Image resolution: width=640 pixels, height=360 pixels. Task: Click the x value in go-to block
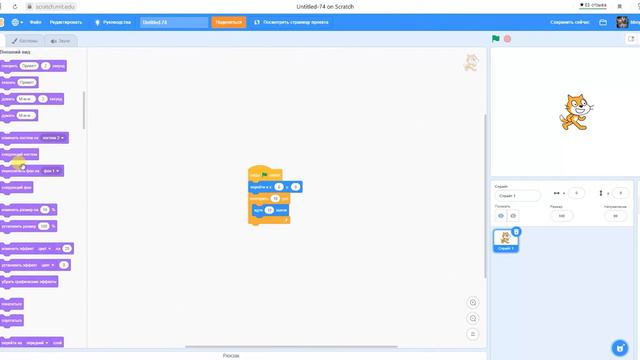click(x=279, y=187)
